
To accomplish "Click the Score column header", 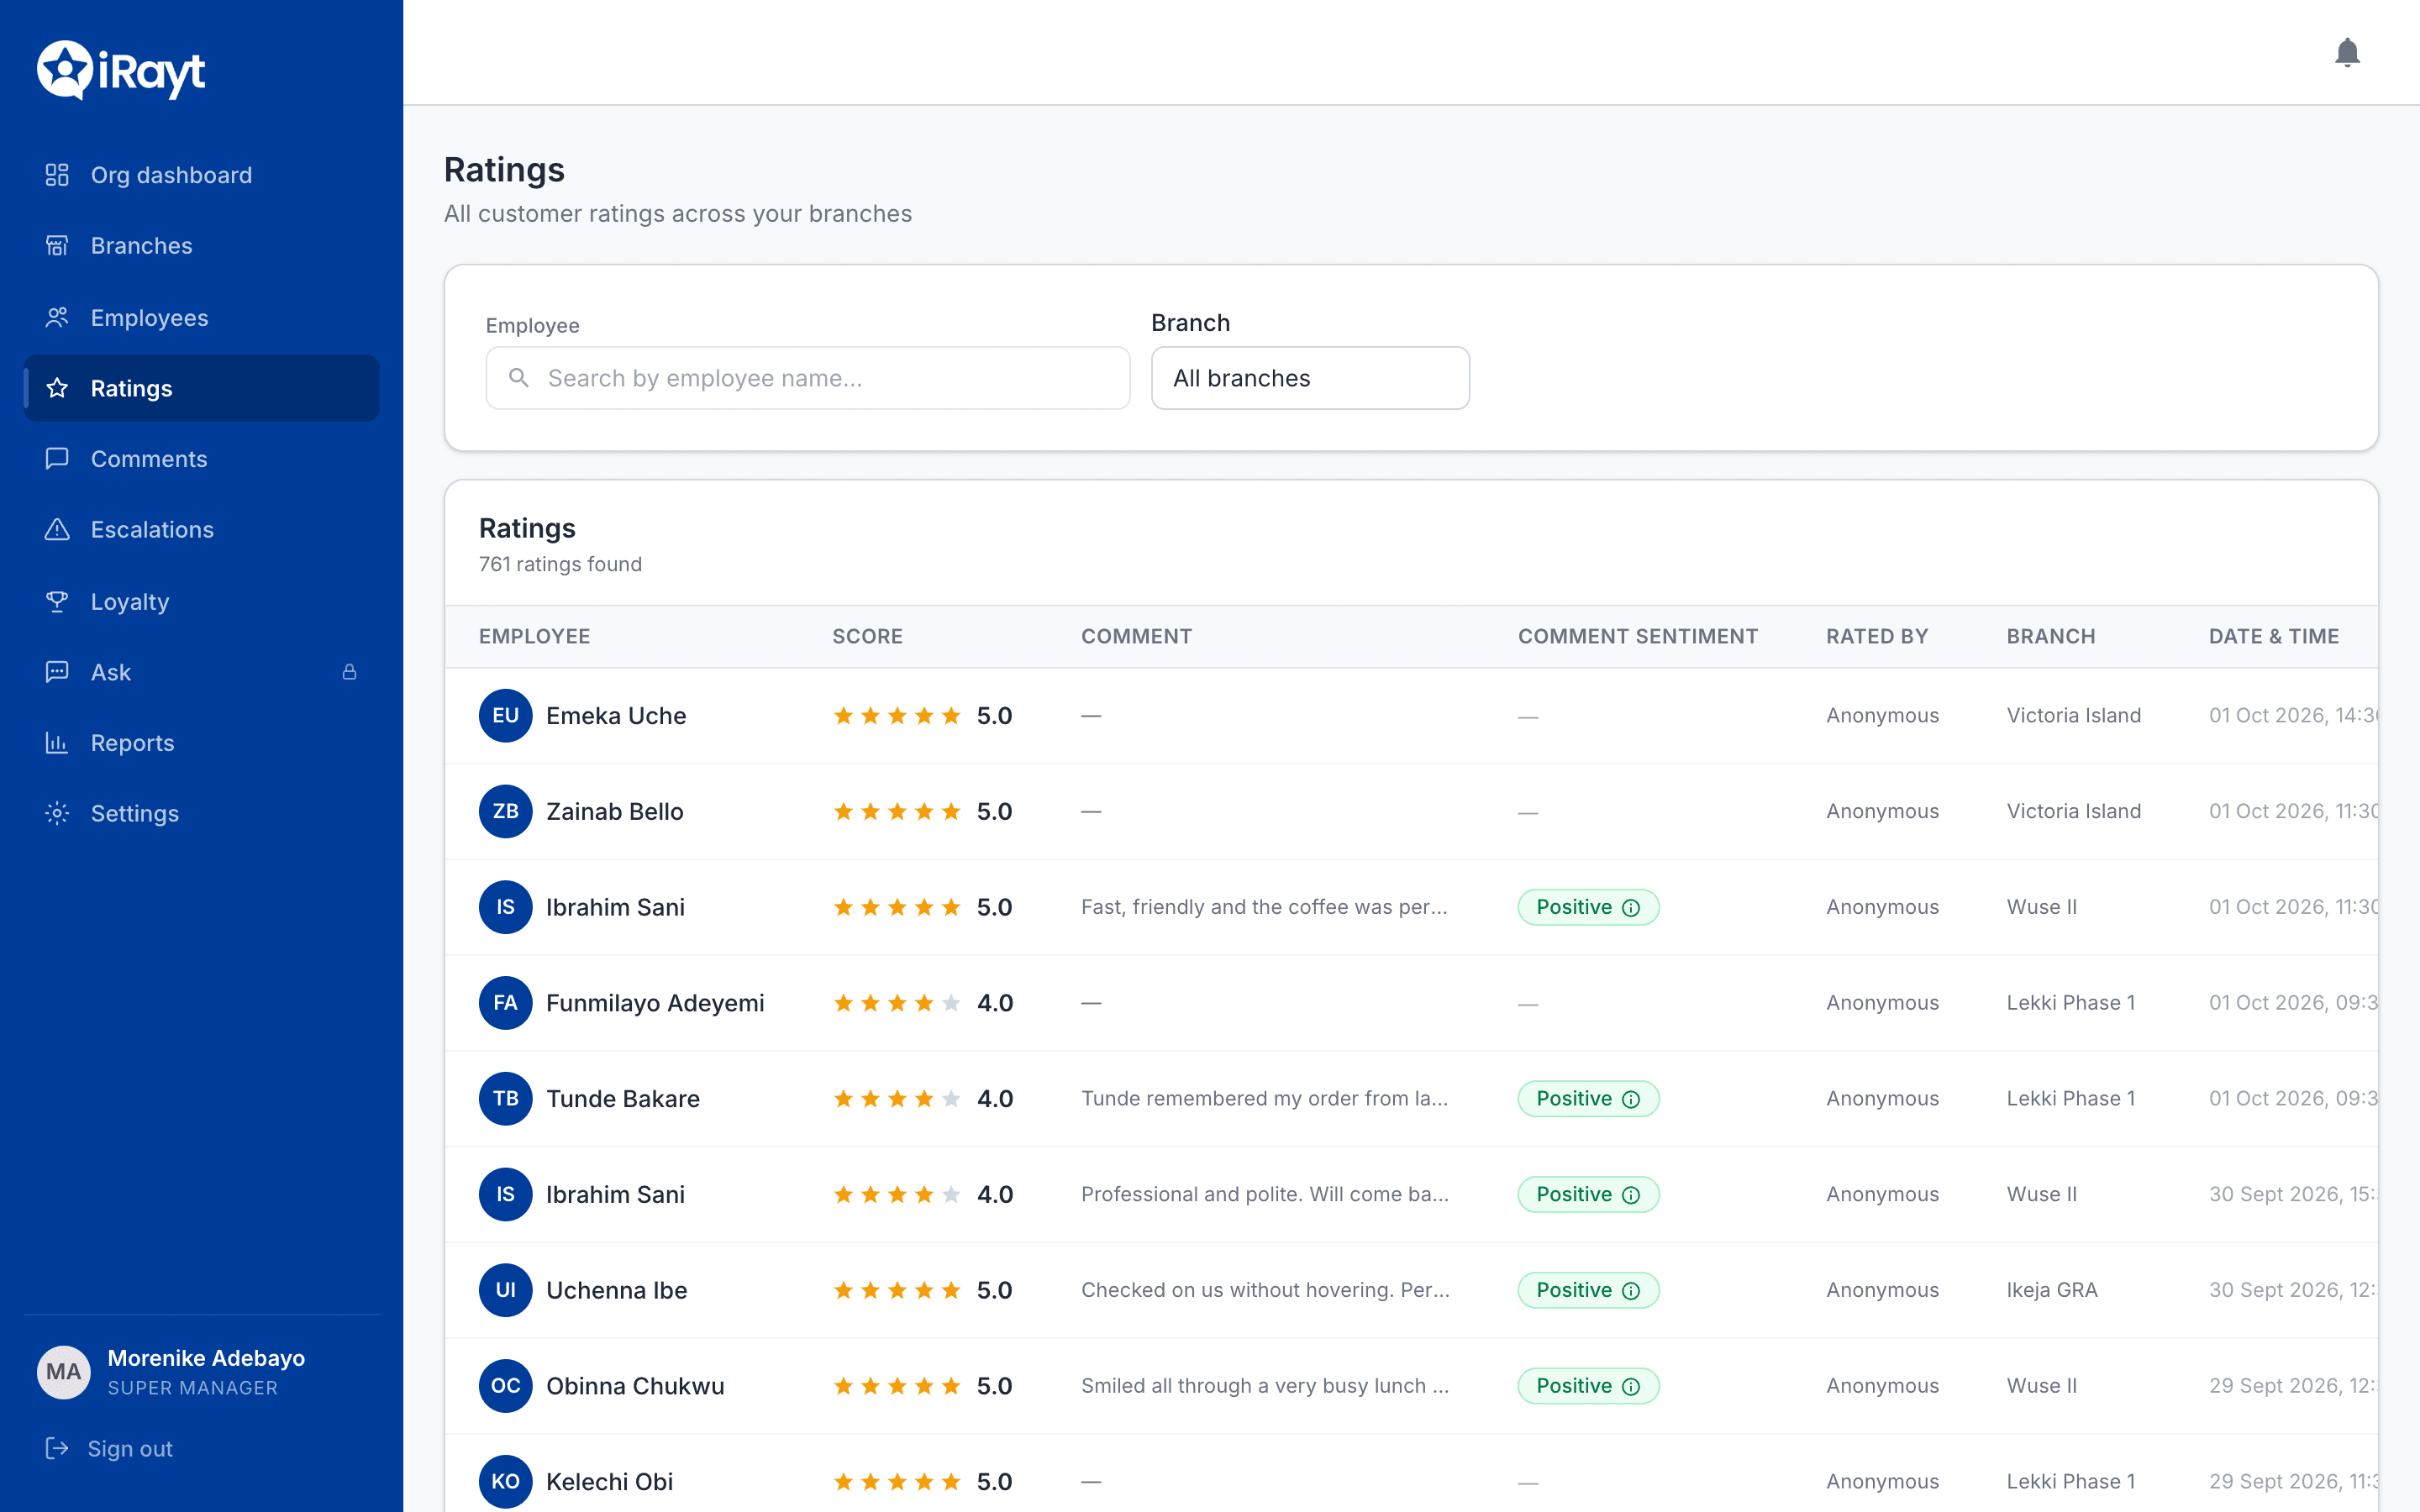I will click(867, 636).
